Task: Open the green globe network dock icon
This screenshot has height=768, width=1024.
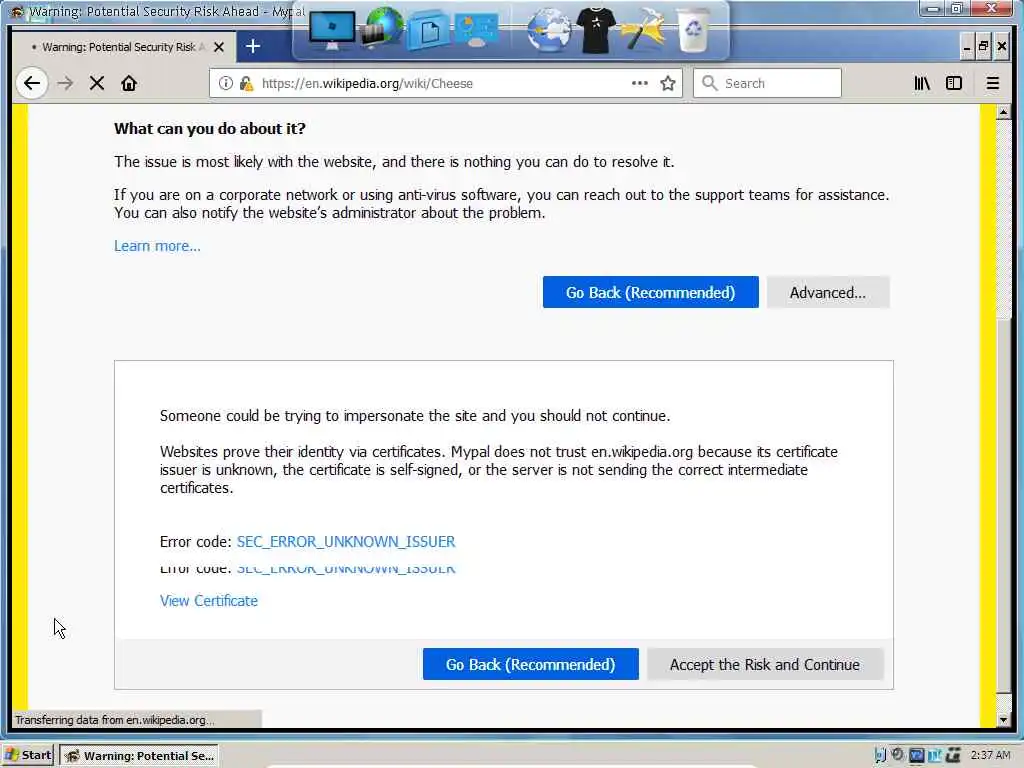Action: point(382,27)
